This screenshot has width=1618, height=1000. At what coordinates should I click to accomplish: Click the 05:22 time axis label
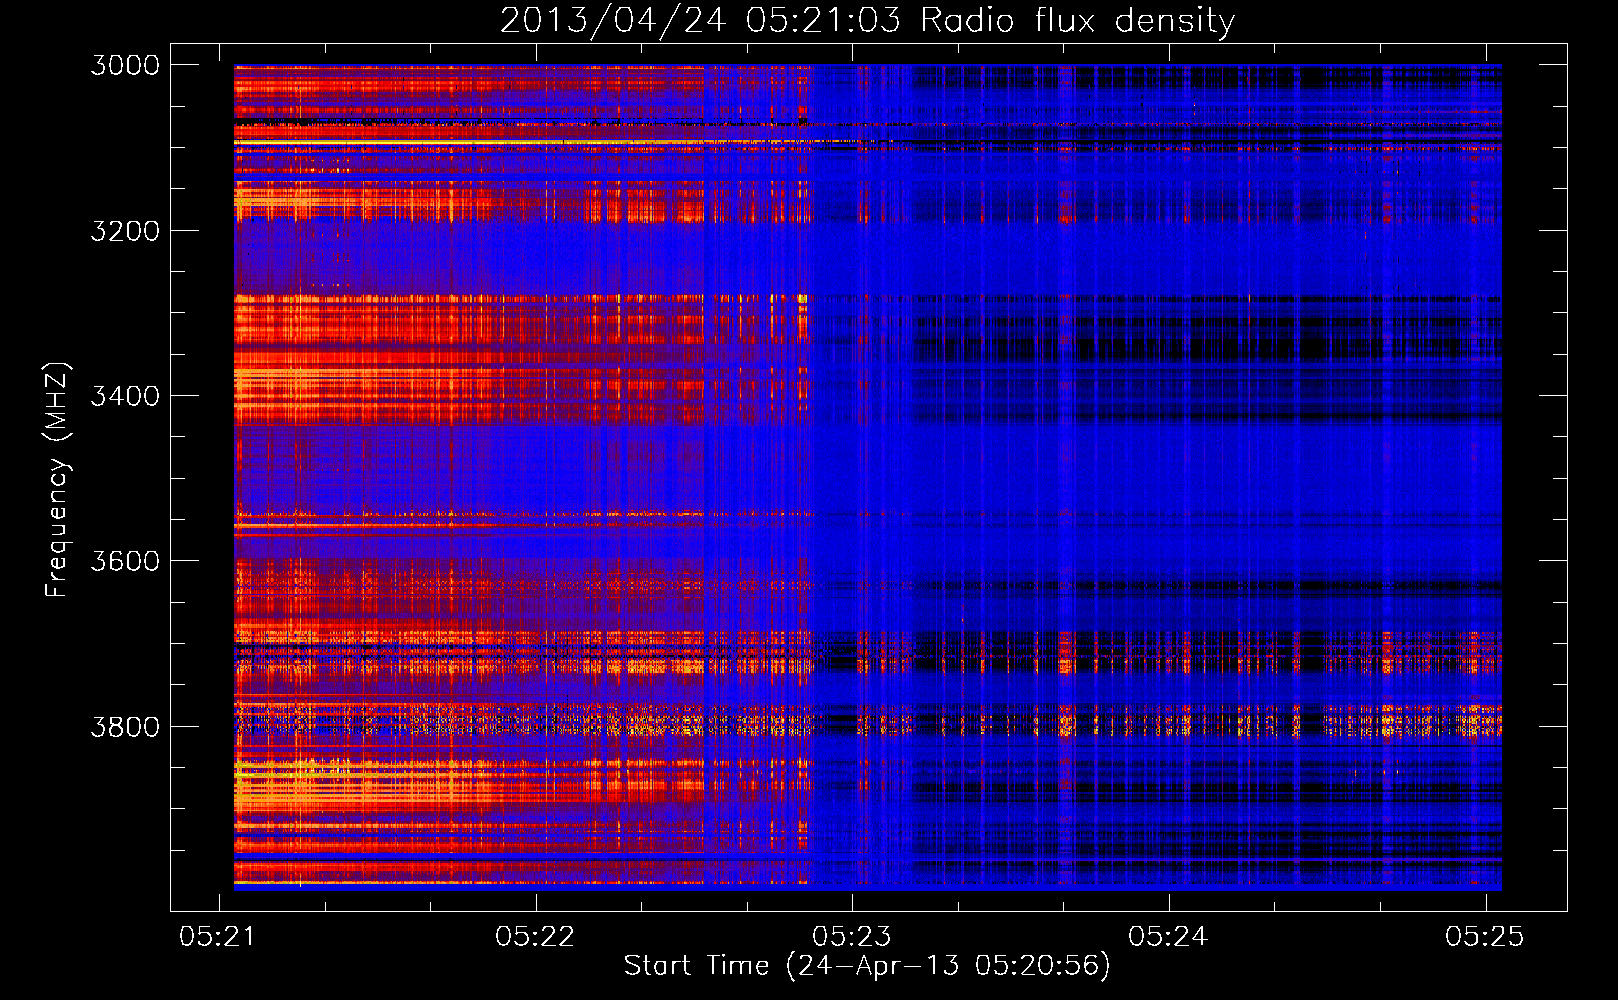pyautogui.click(x=535, y=936)
